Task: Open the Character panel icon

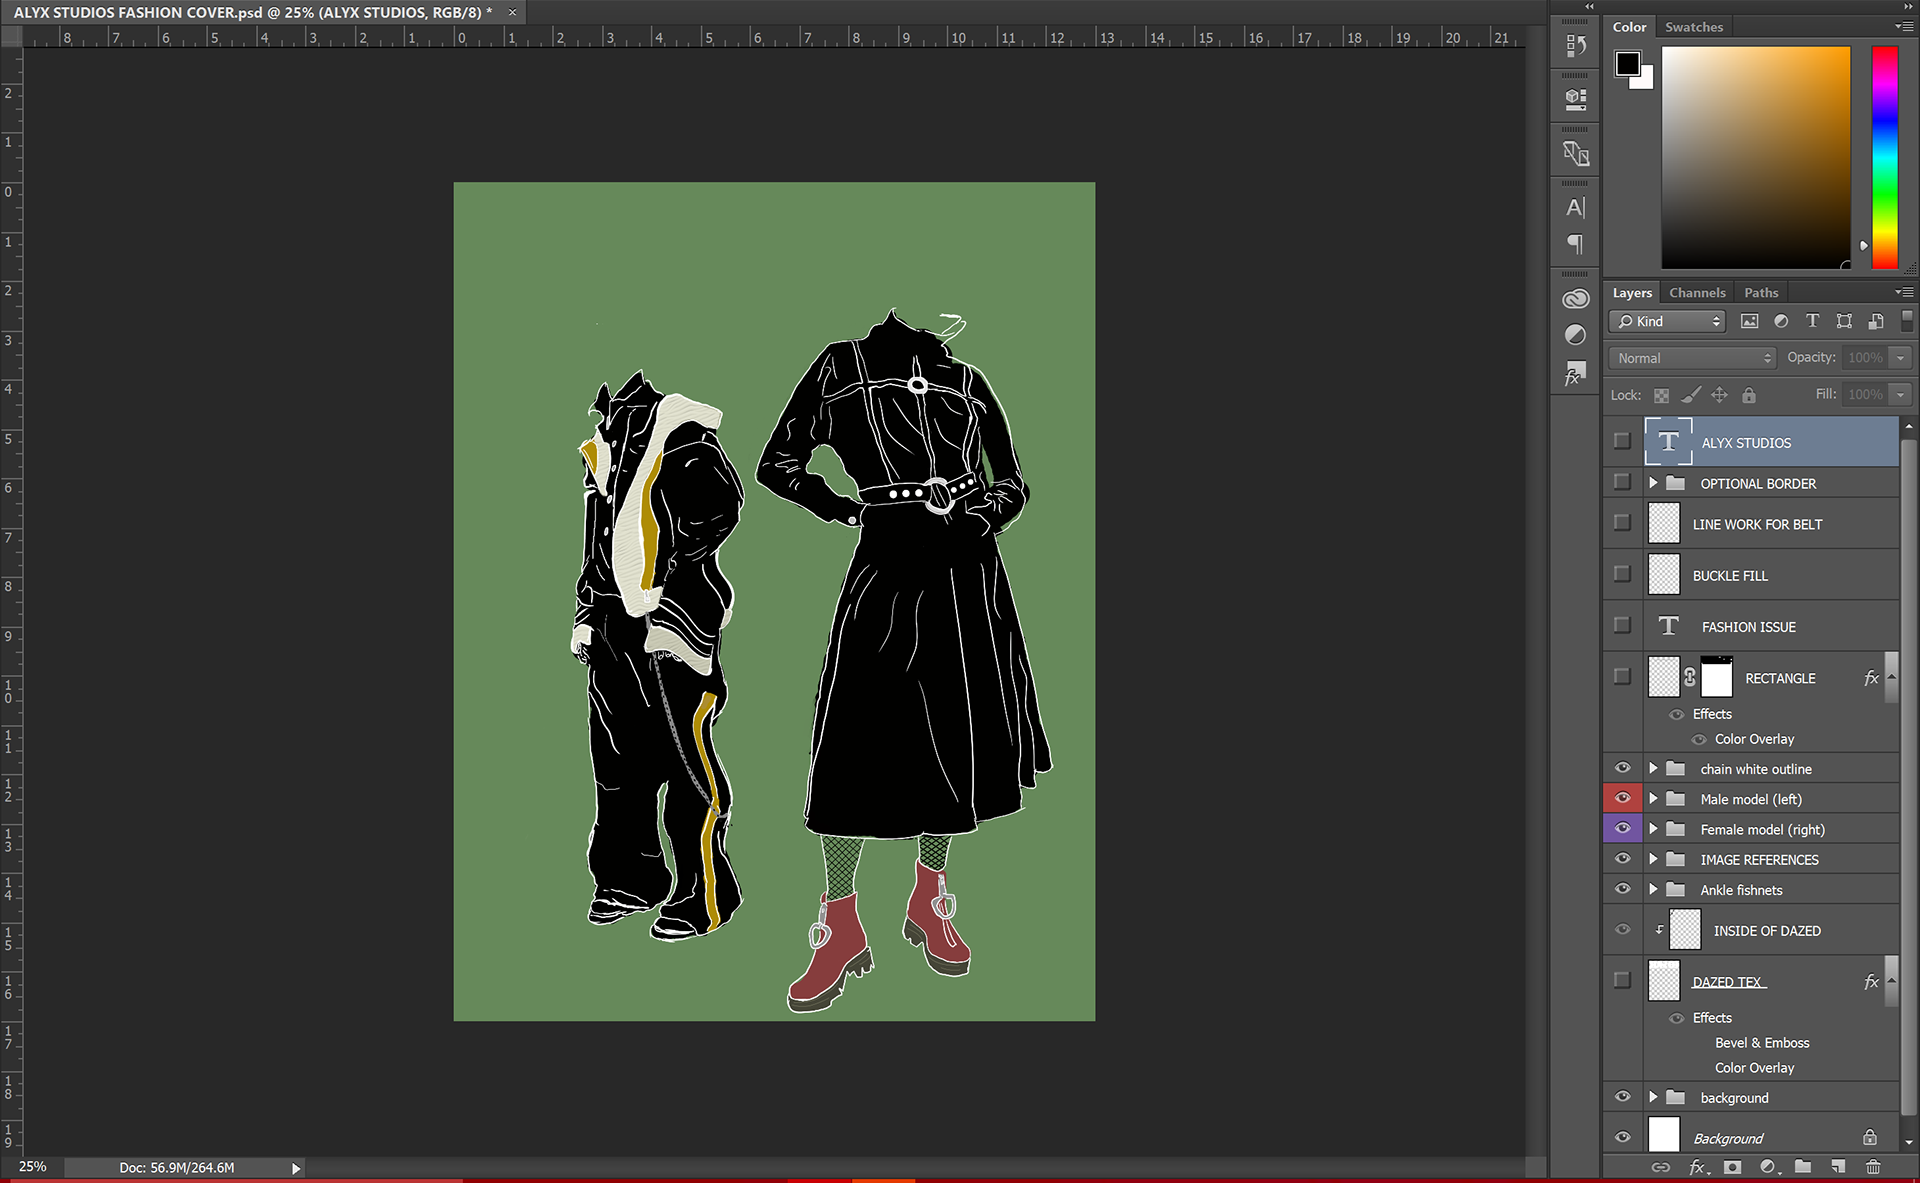Action: point(1576,208)
